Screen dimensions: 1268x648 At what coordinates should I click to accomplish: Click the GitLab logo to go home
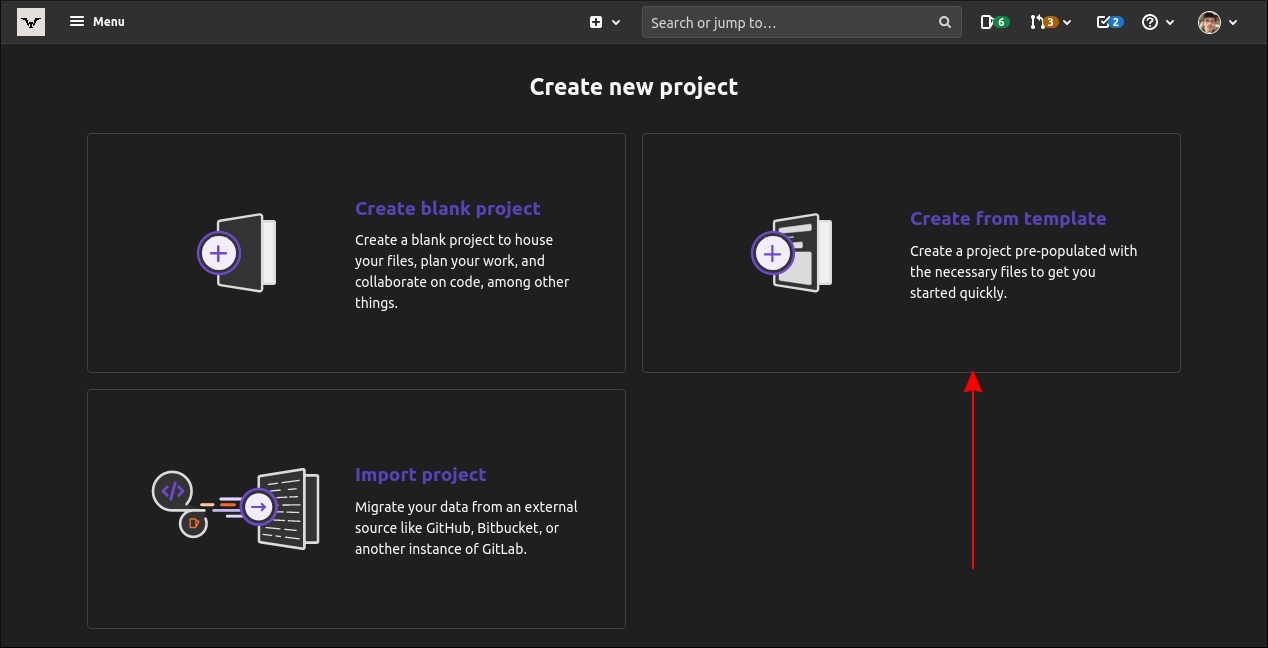[30, 21]
